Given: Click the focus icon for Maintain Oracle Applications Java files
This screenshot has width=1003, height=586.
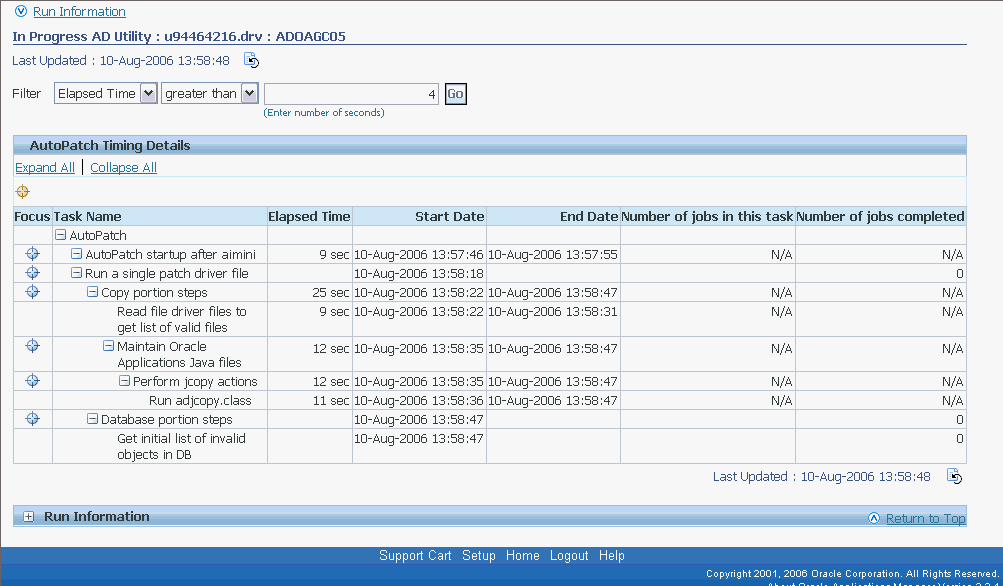Looking at the screenshot, I should click(32, 346).
